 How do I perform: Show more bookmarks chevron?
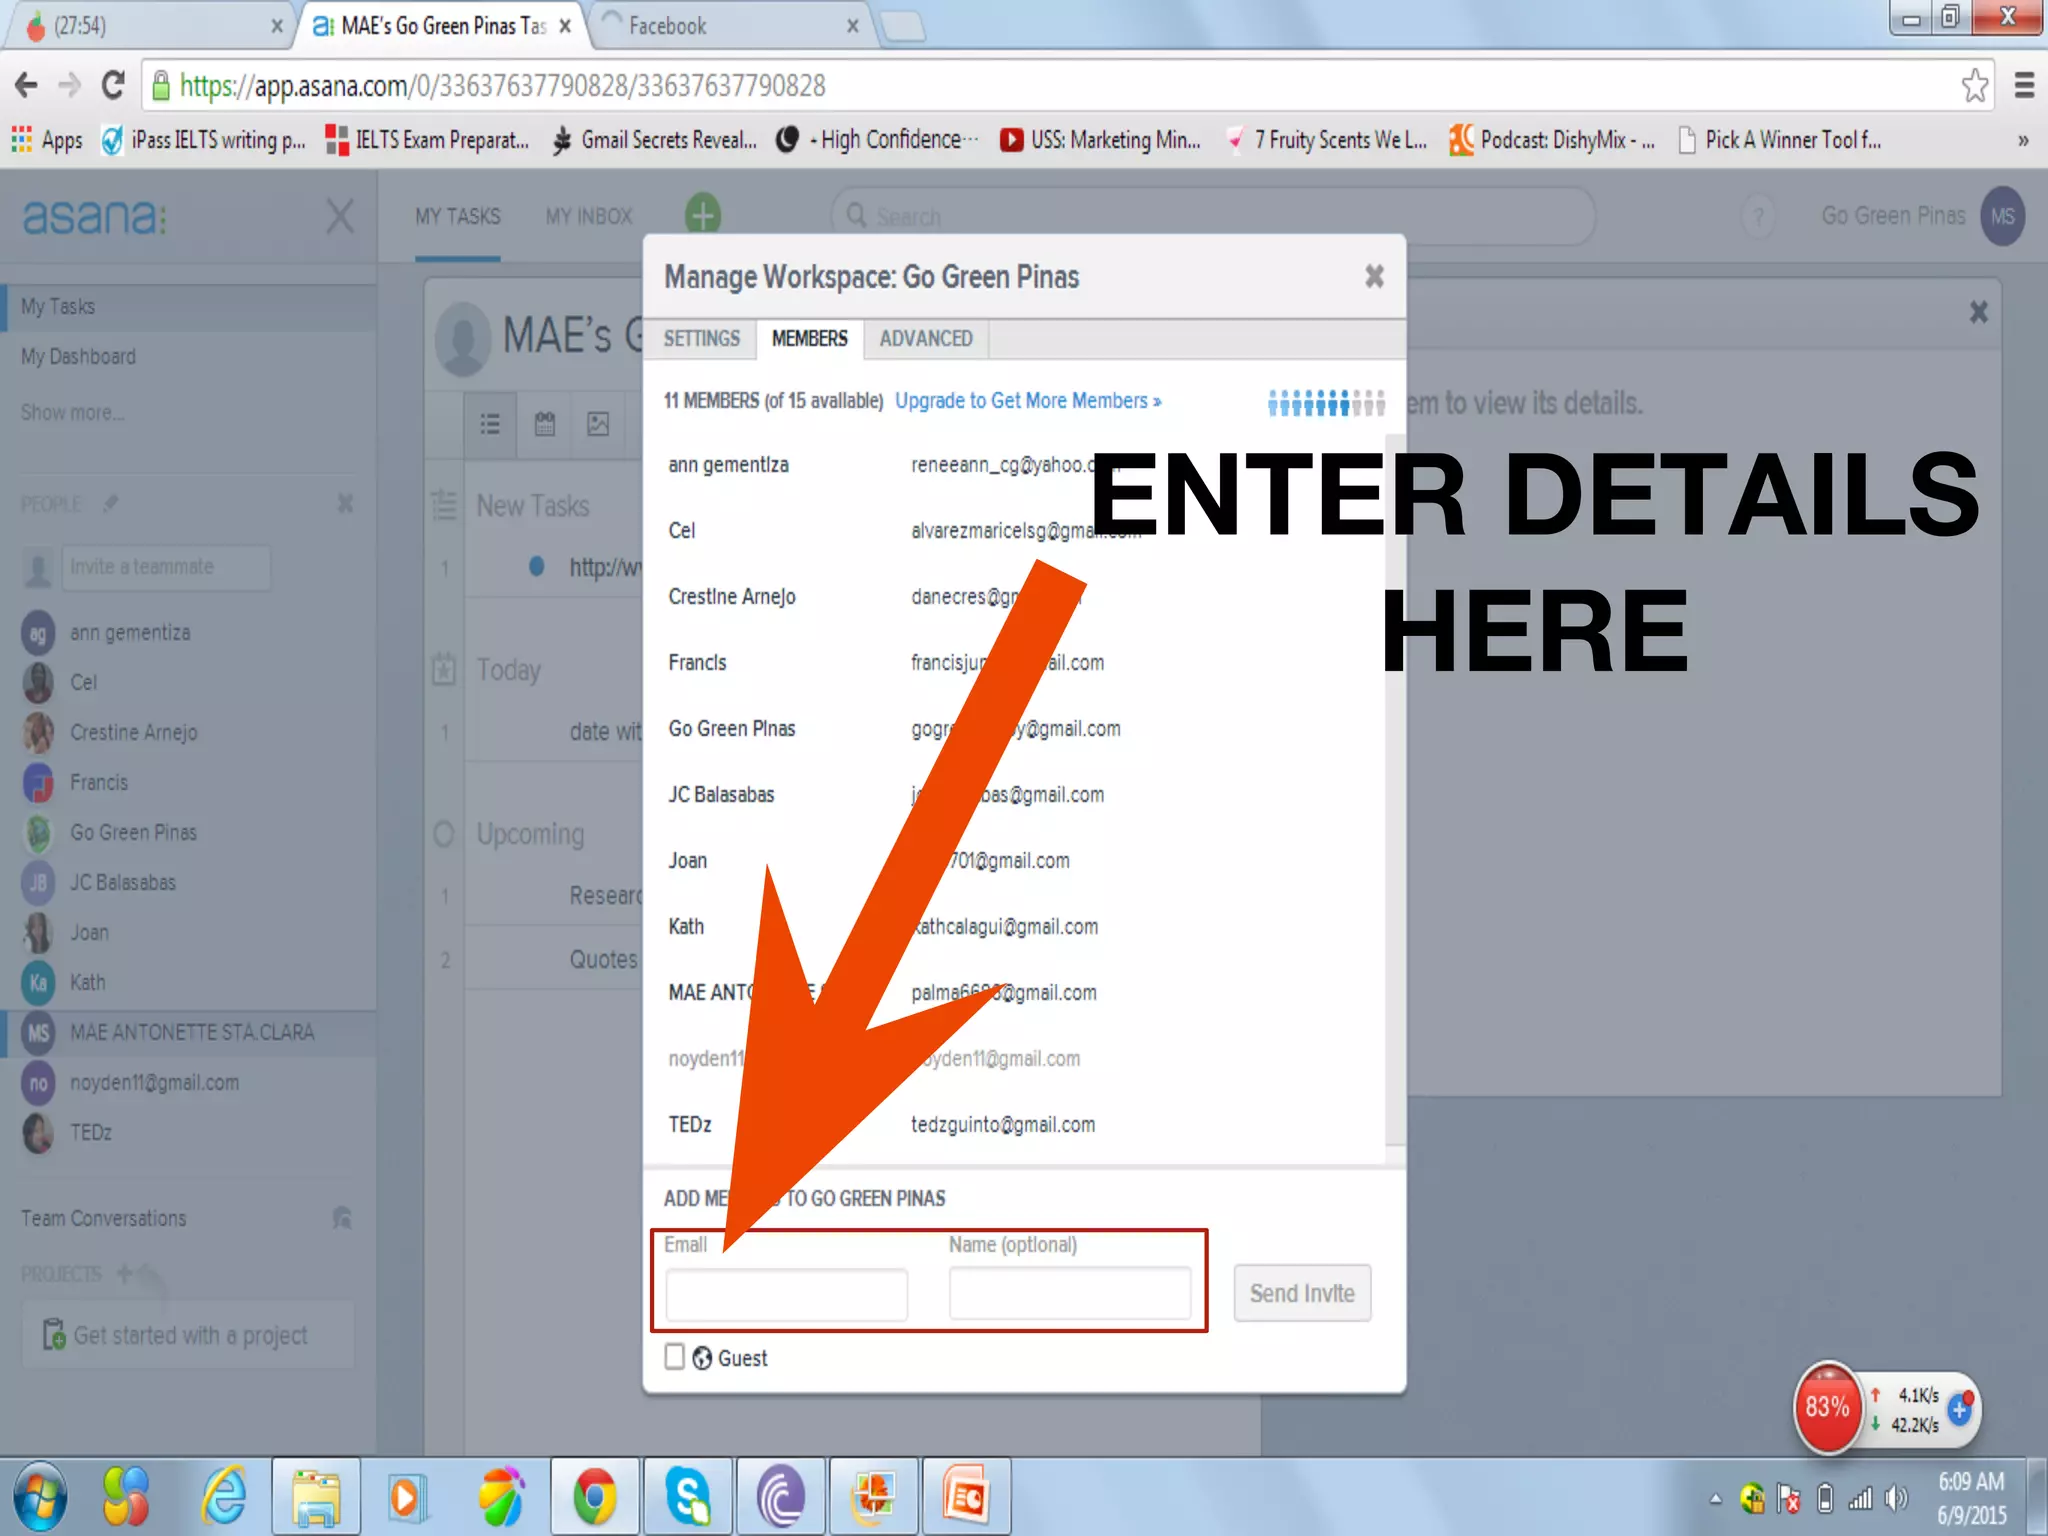(x=2023, y=140)
